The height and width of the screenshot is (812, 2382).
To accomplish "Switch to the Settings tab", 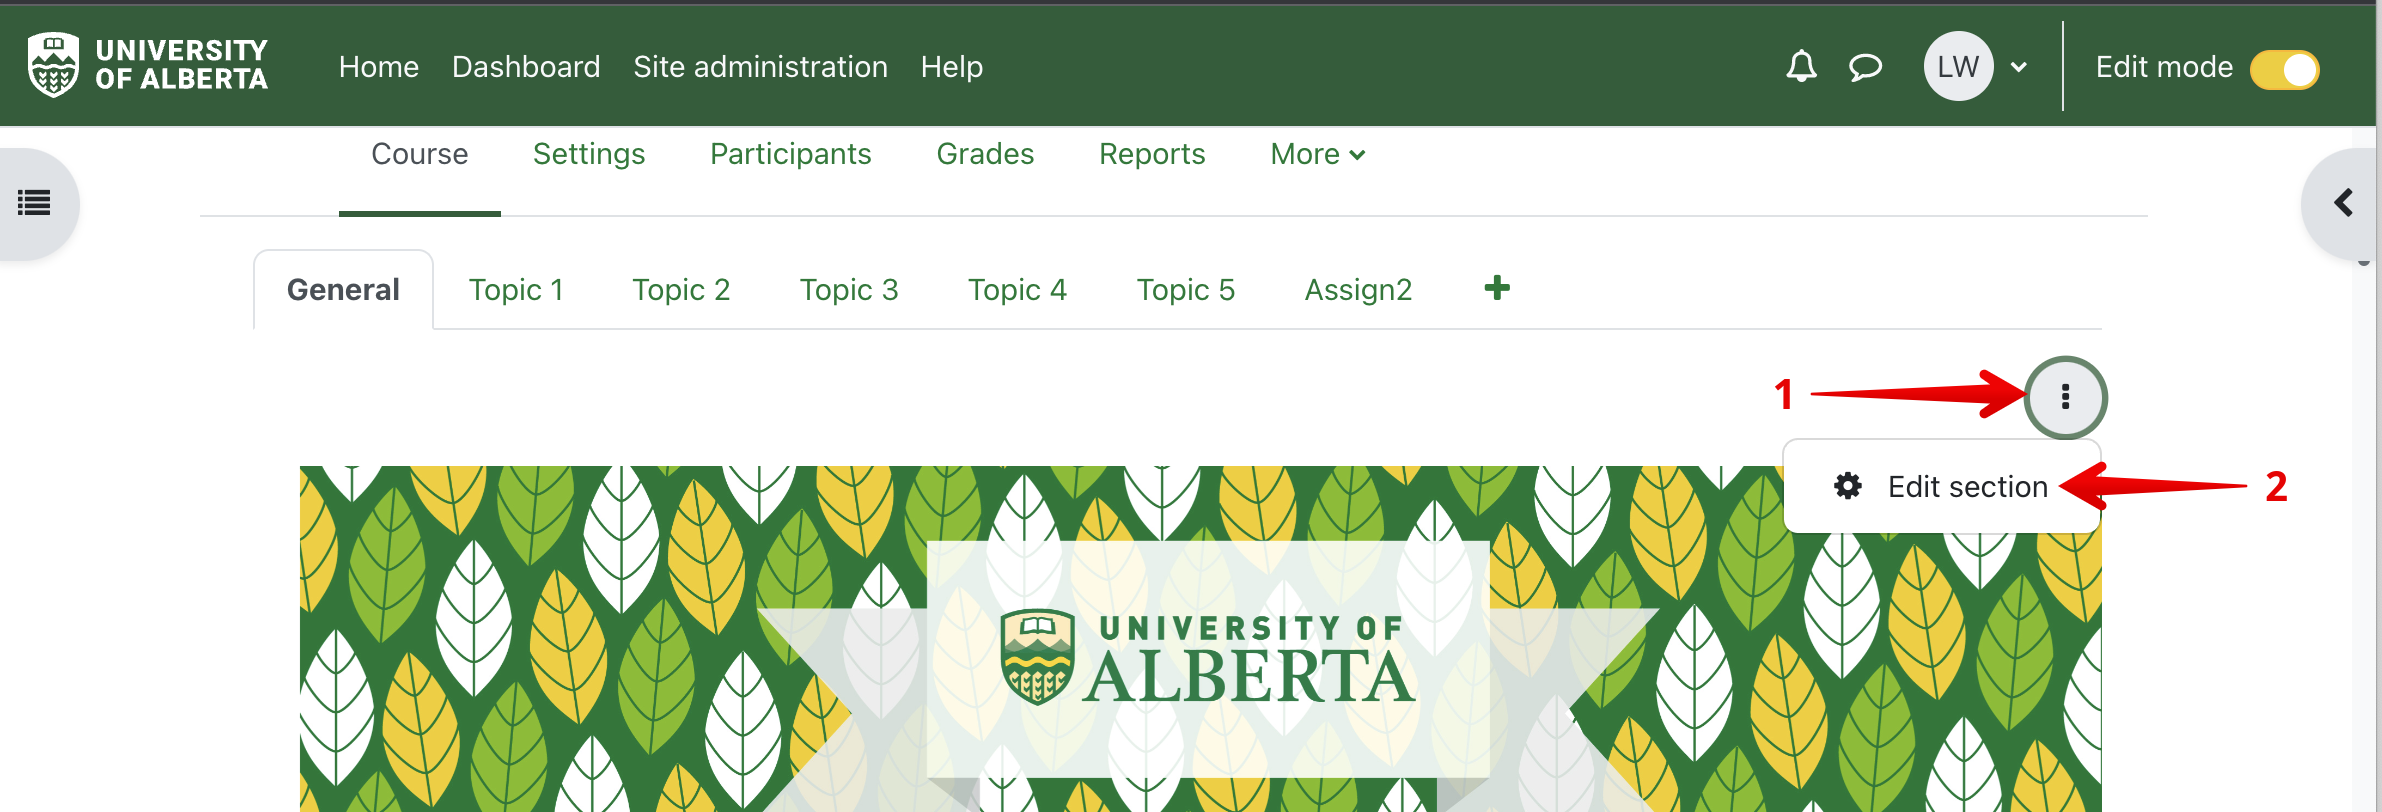I will click(589, 154).
